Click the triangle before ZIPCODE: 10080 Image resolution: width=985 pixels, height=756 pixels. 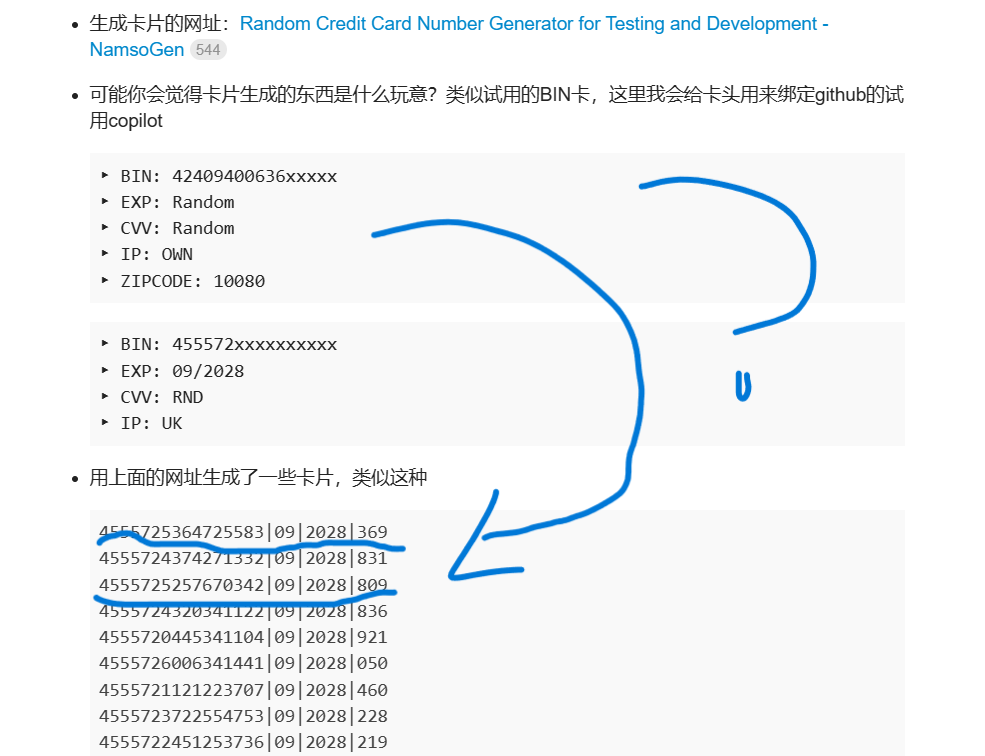[105, 280]
